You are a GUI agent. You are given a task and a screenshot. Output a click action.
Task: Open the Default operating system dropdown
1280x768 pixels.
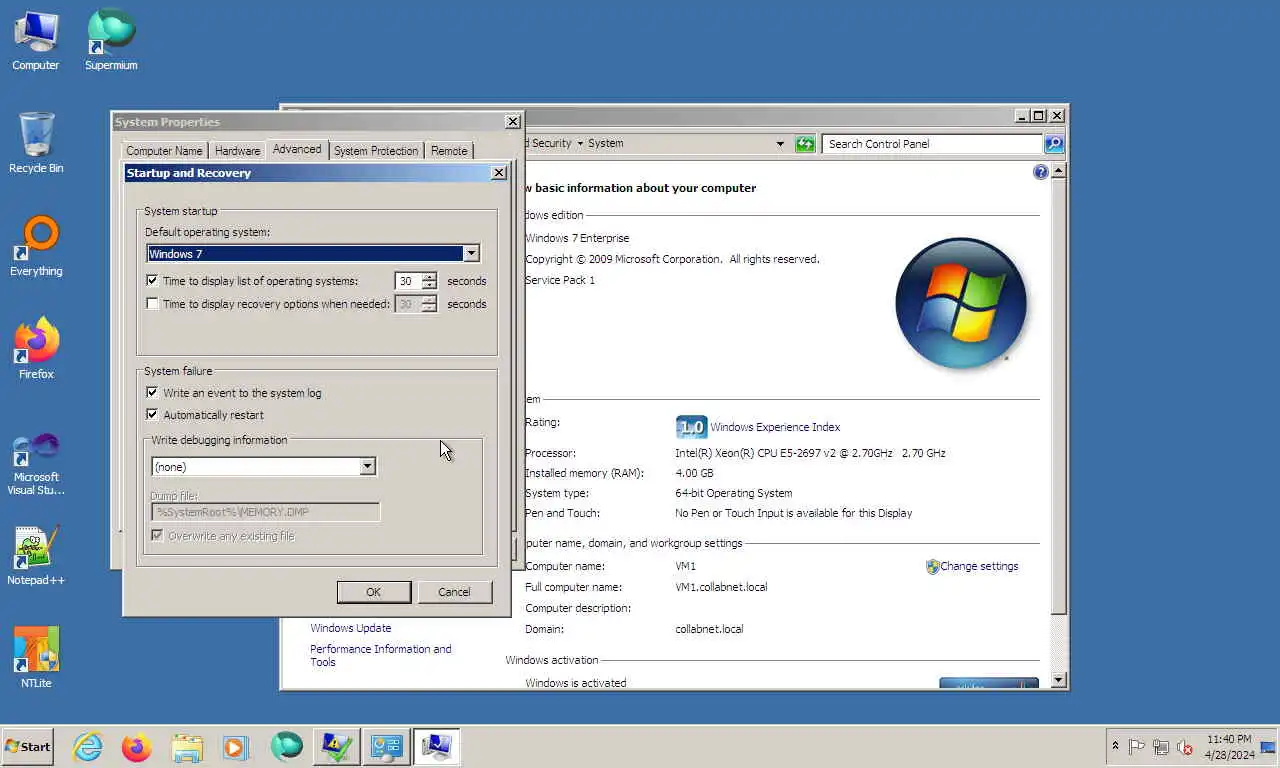pyautogui.click(x=470, y=254)
